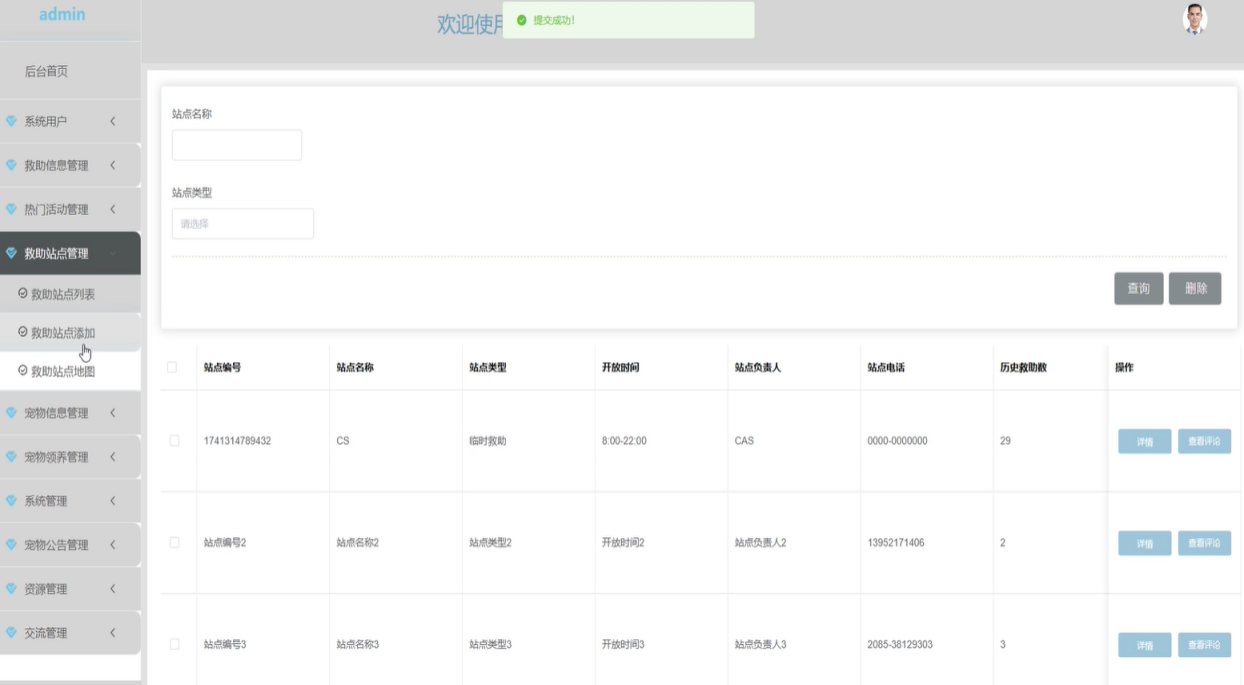Click the 开放时间 column header
The width and height of the screenshot is (1244, 685).
tap(620, 367)
